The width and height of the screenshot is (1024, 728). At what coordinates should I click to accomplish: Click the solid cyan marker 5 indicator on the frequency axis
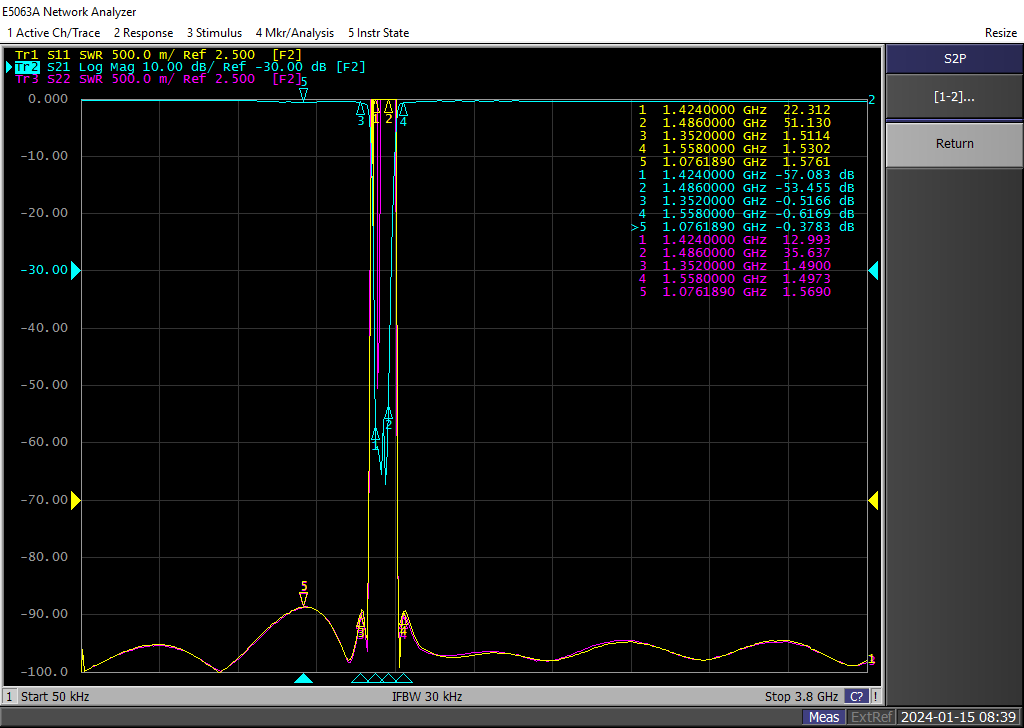[304, 679]
